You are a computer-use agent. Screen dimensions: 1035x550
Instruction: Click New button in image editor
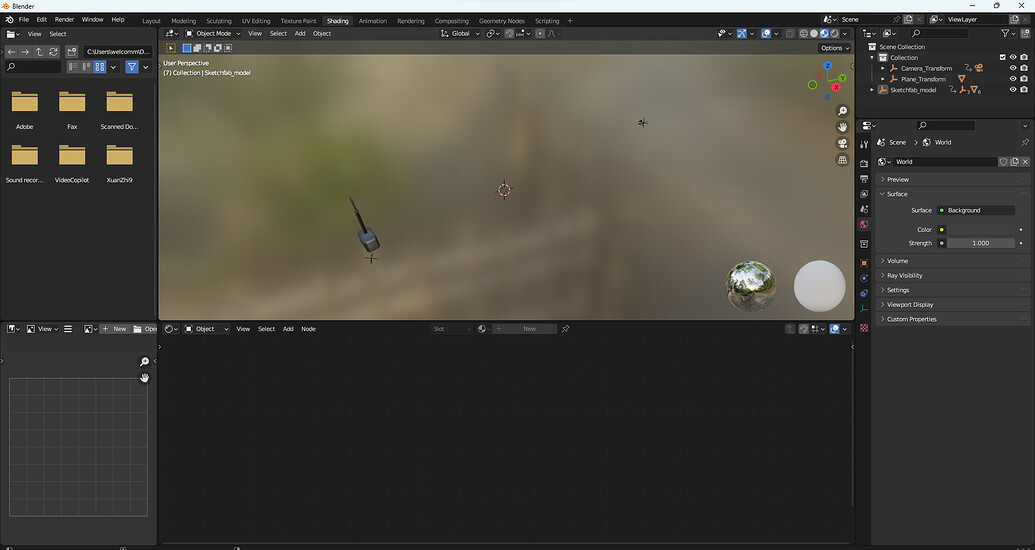(x=114, y=329)
